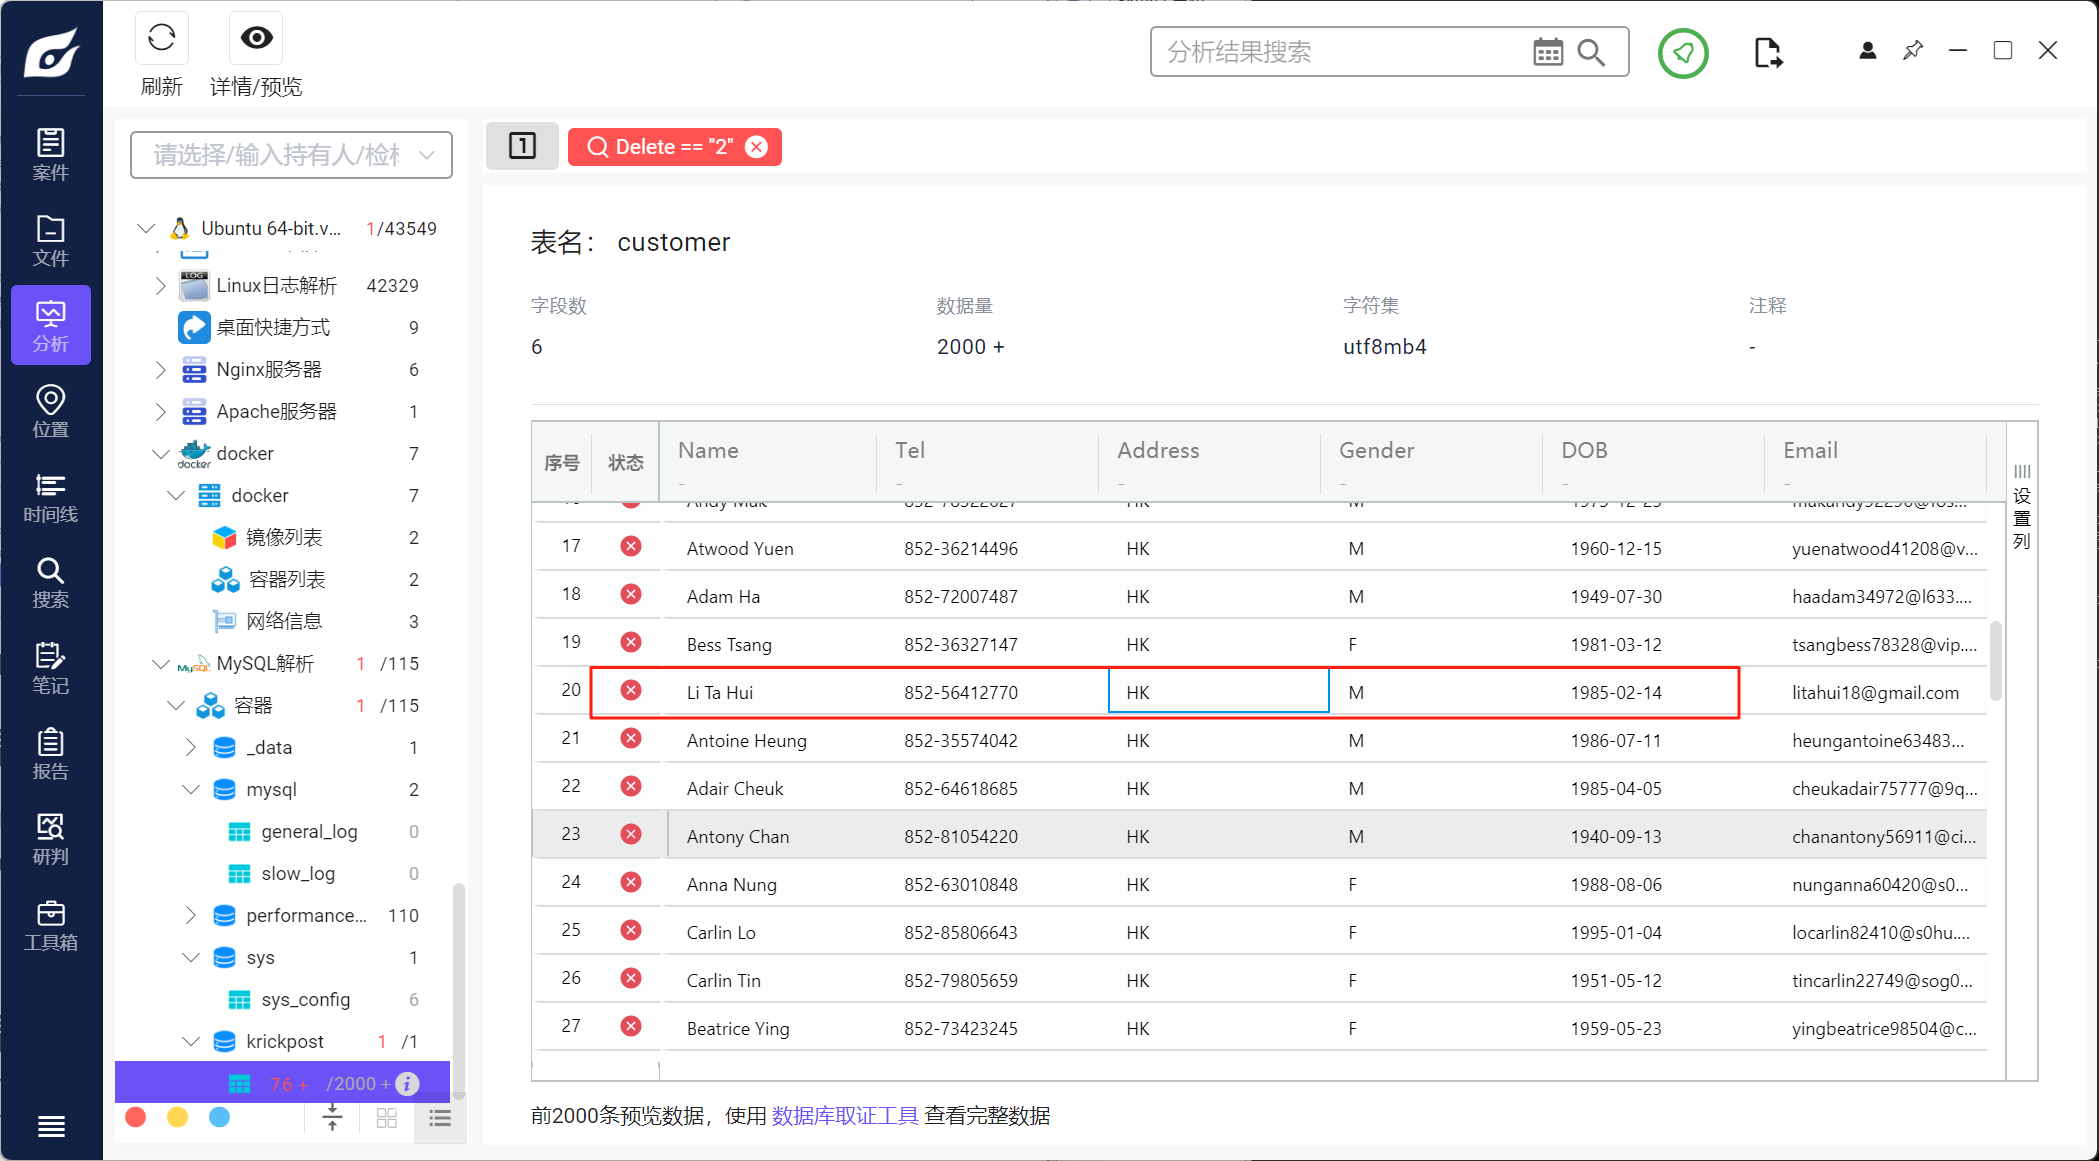
Task: Select the Cases (案件) sidebar menu
Action: [x=50, y=154]
